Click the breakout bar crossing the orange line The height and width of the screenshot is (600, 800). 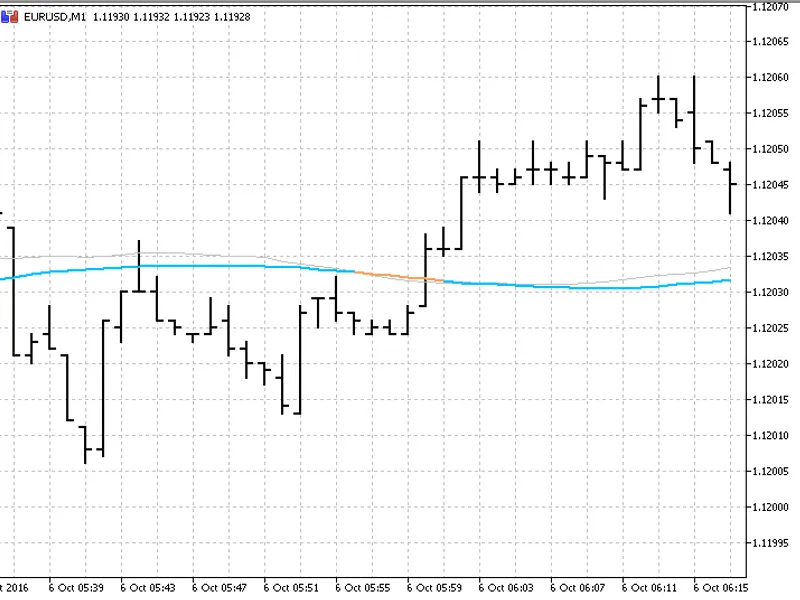(426, 270)
